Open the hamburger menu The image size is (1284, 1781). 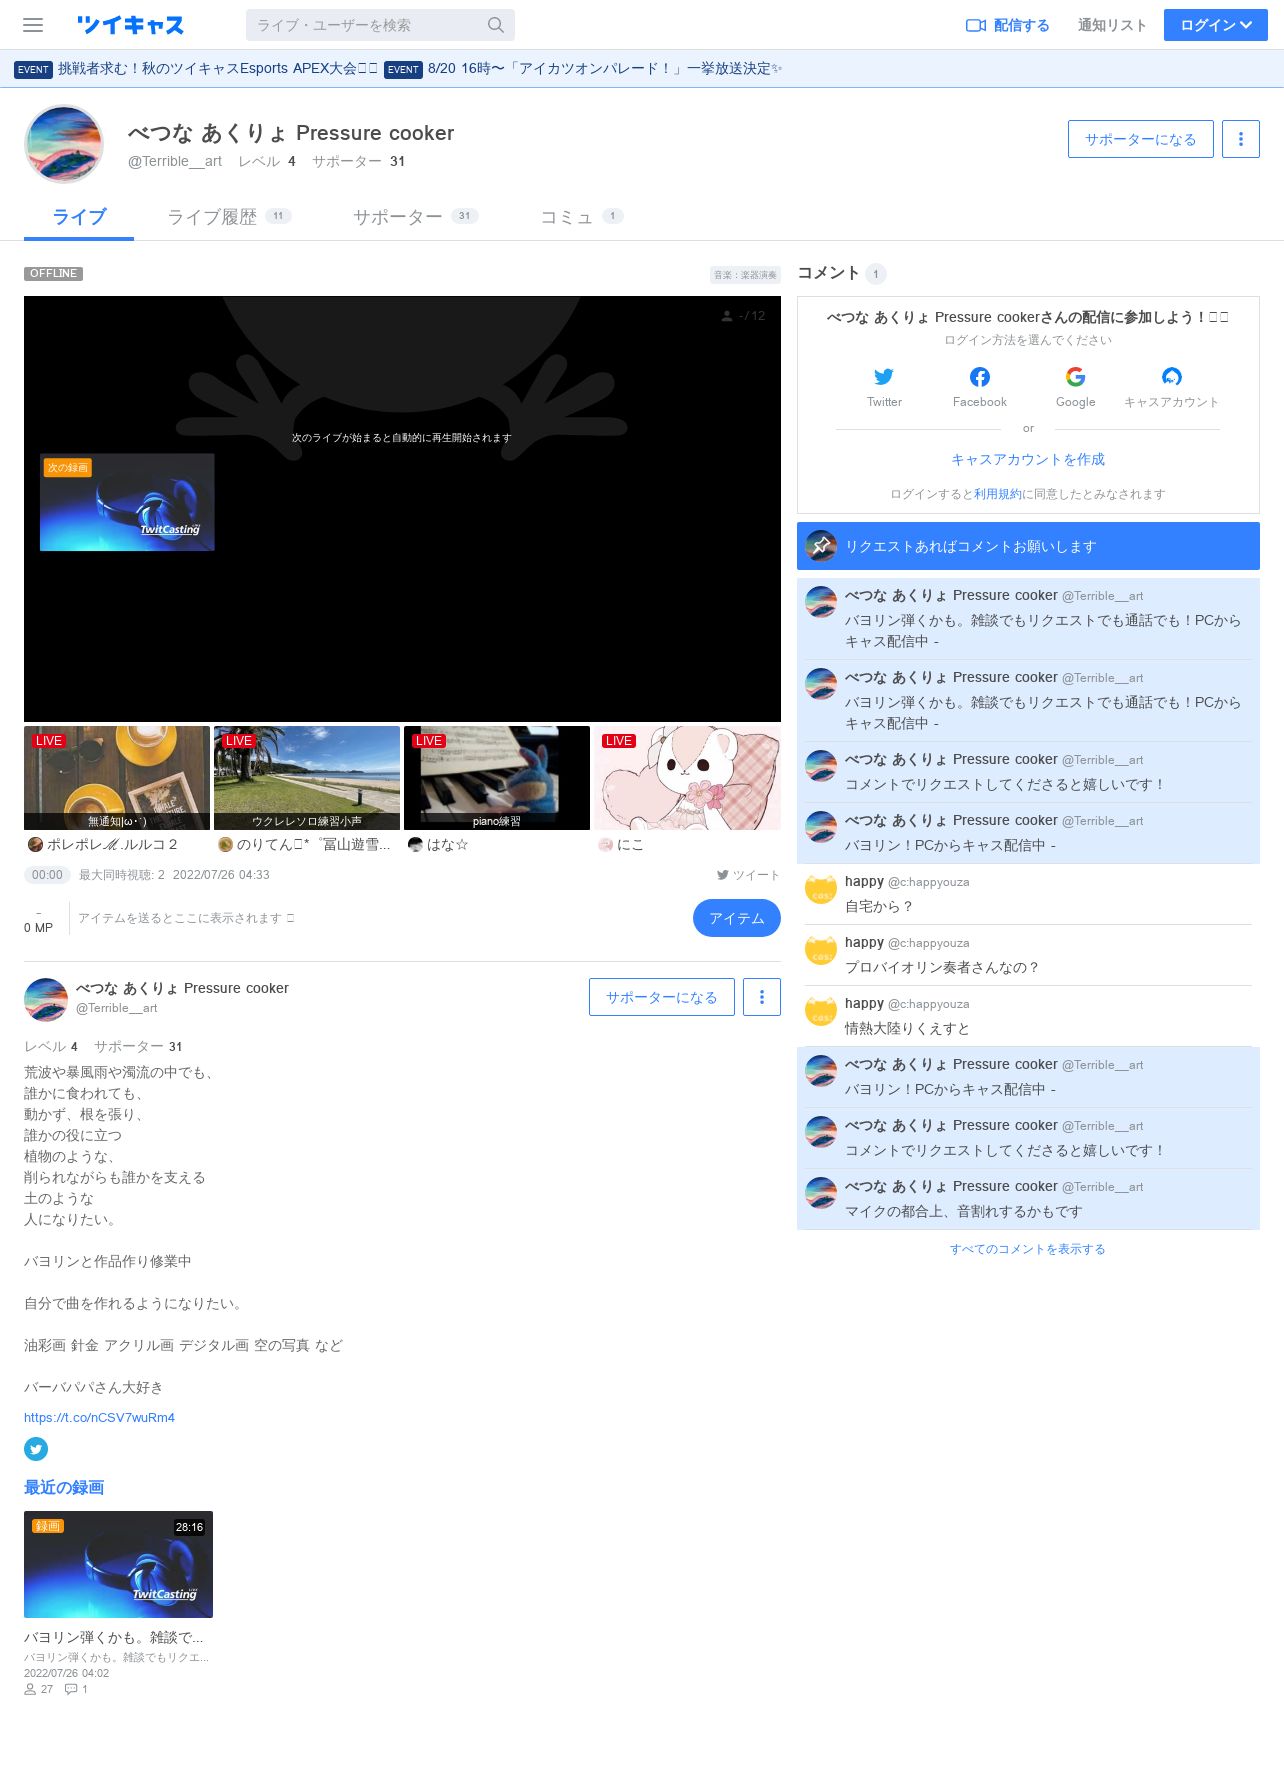(33, 25)
